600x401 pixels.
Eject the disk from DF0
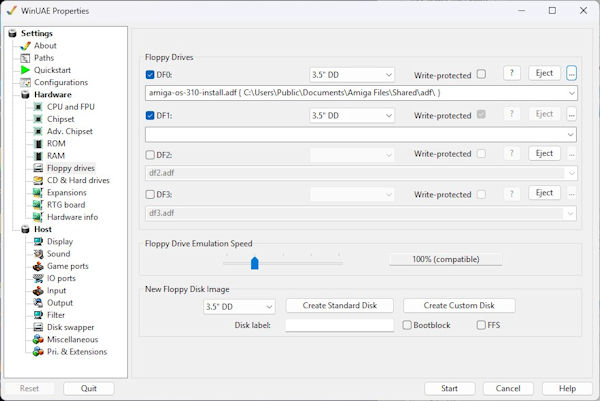click(x=544, y=73)
